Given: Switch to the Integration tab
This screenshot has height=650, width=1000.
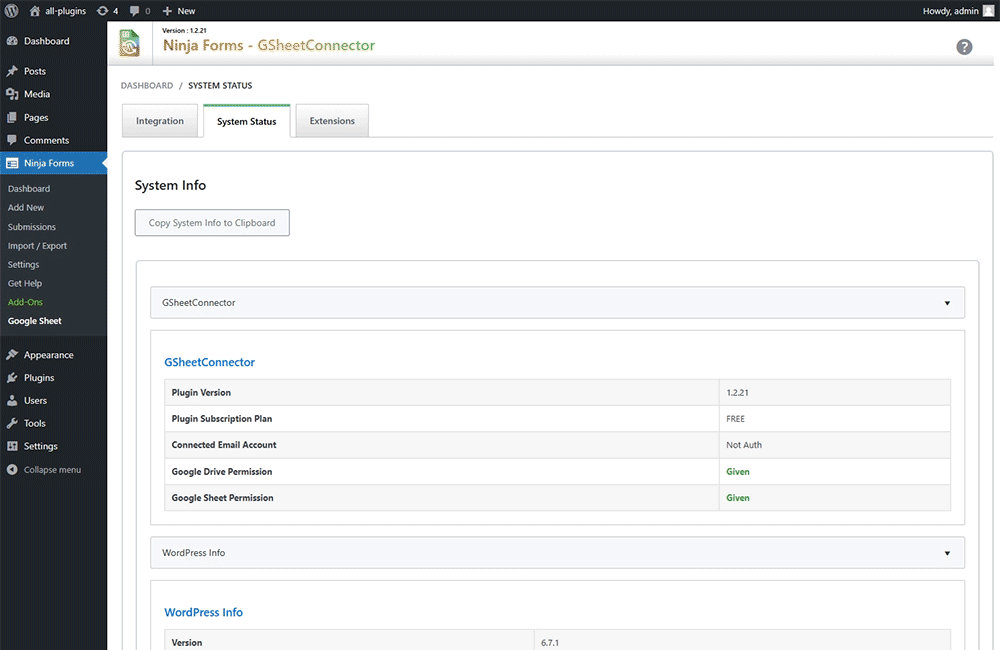Looking at the screenshot, I should point(160,121).
